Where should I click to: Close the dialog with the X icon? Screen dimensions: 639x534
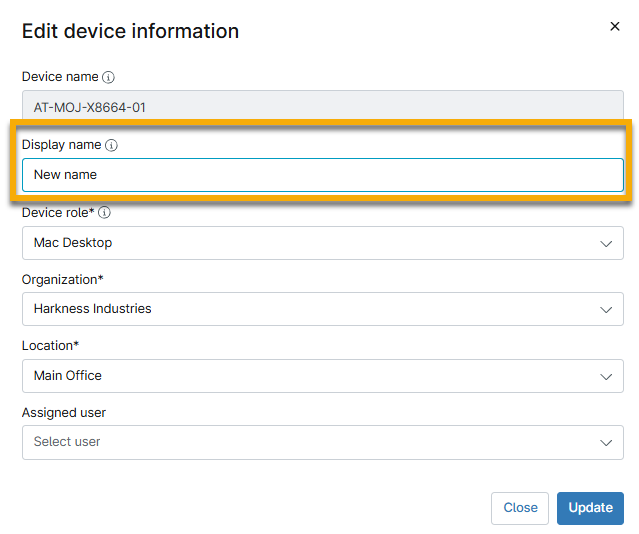tap(615, 27)
